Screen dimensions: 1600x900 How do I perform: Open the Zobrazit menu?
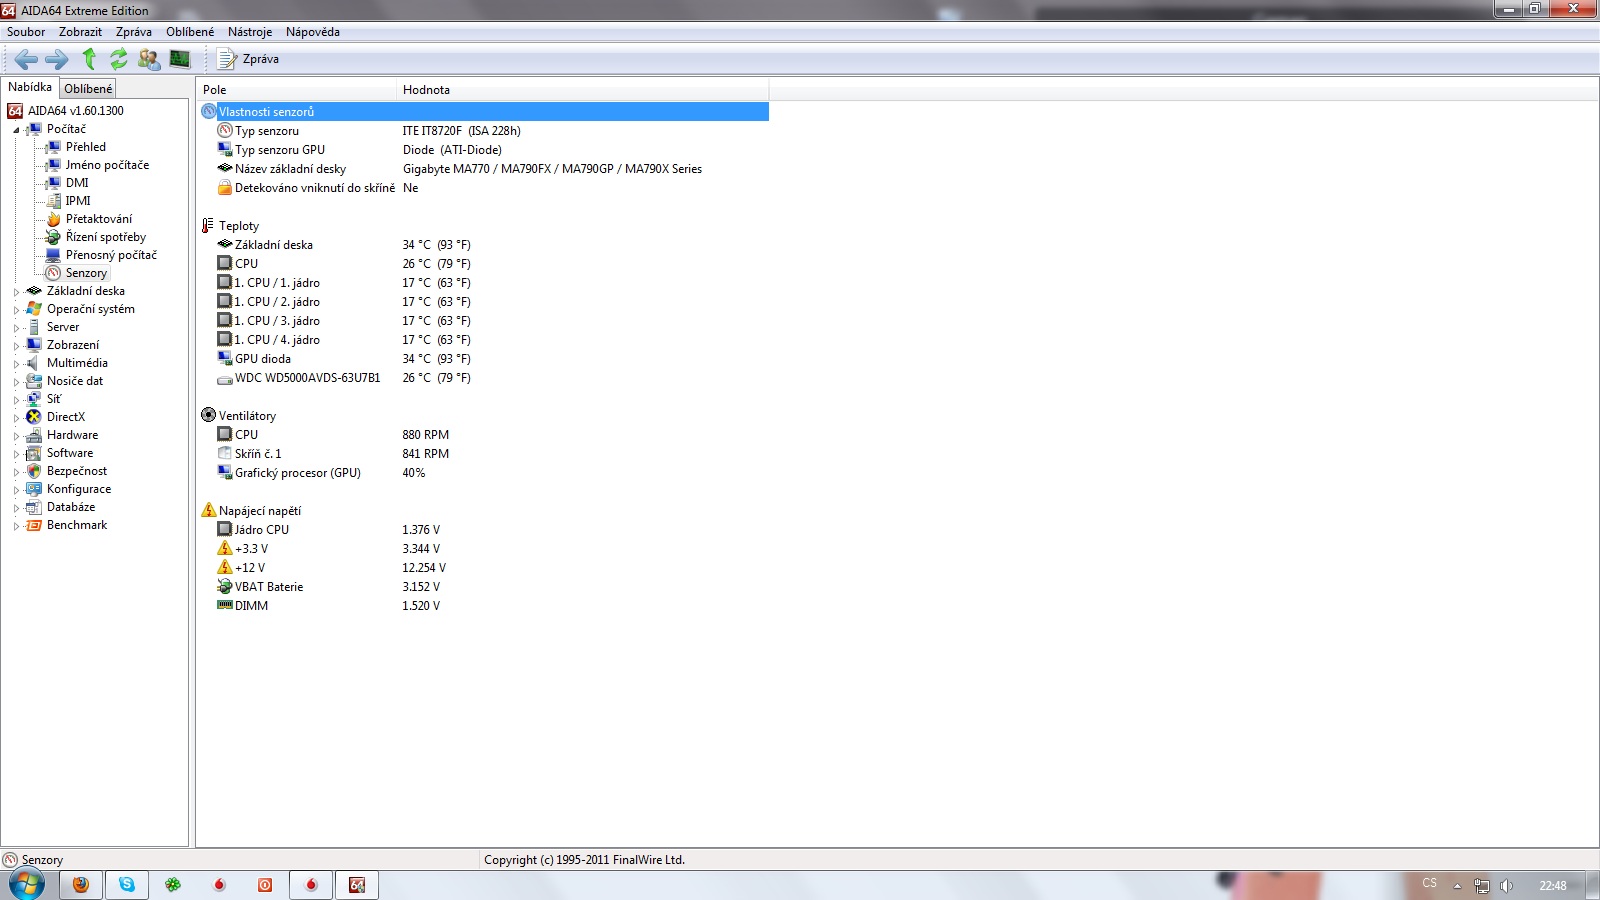click(x=80, y=32)
